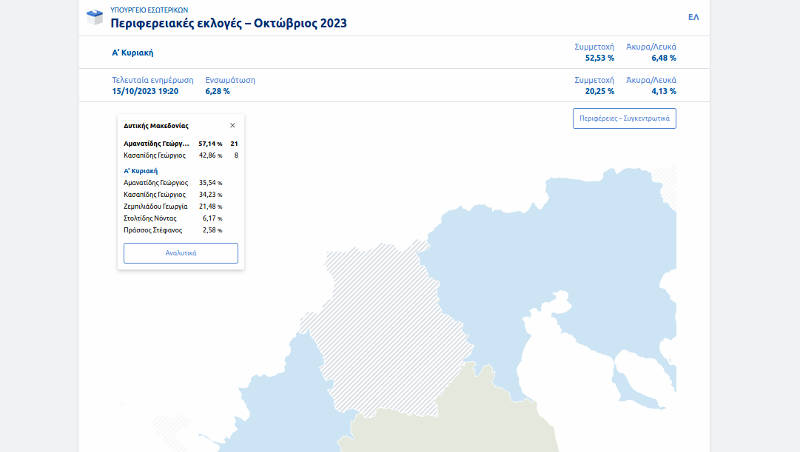This screenshot has width=800, height=452.
Task: Click the ΥΠΟΥΡΓΕΙΟ ΕΣΩΤΕΡΙΚΩΝ ministry label
Action: pyautogui.click(x=149, y=8)
